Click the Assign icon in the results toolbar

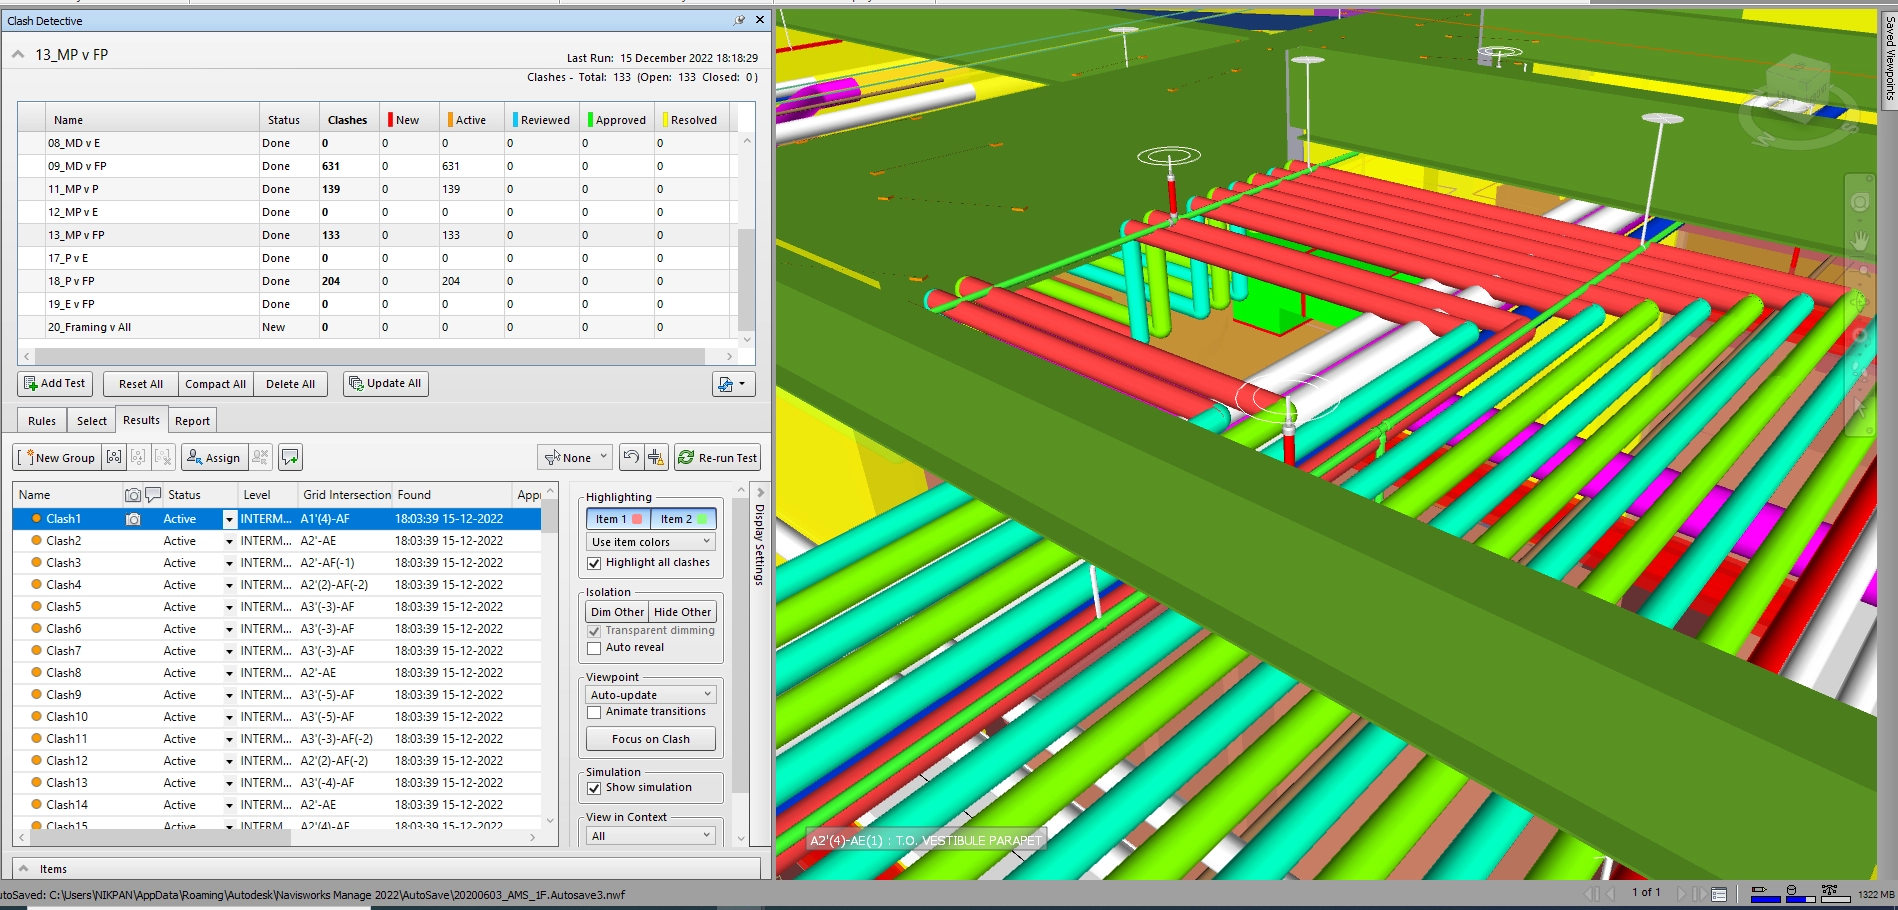click(213, 457)
